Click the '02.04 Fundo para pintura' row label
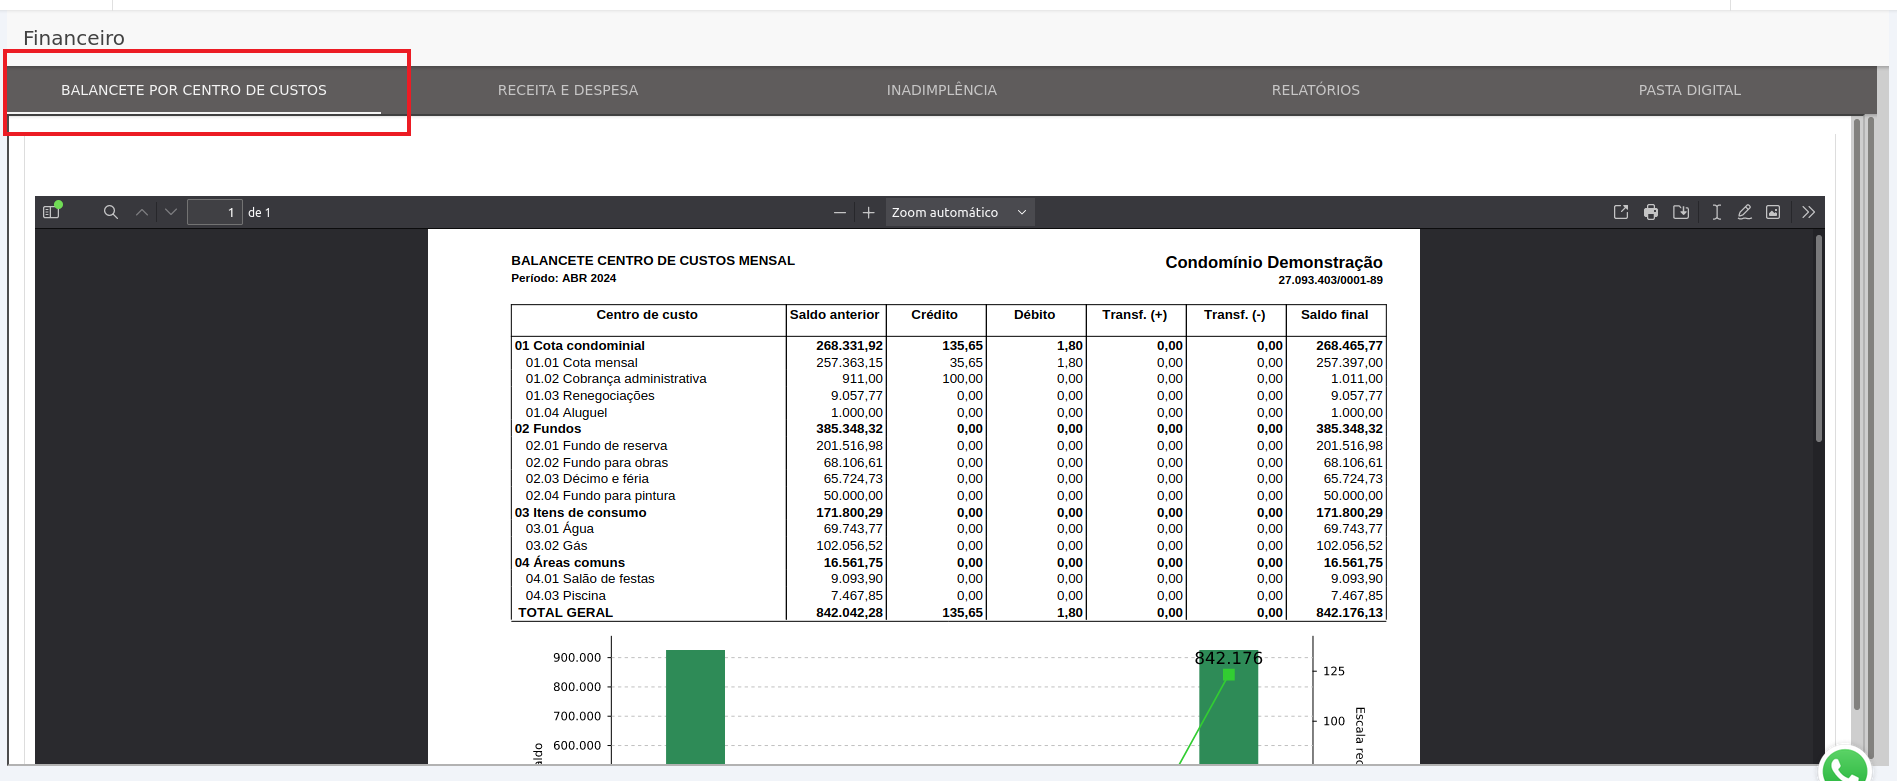The width and height of the screenshot is (1897, 781). tap(600, 496)
